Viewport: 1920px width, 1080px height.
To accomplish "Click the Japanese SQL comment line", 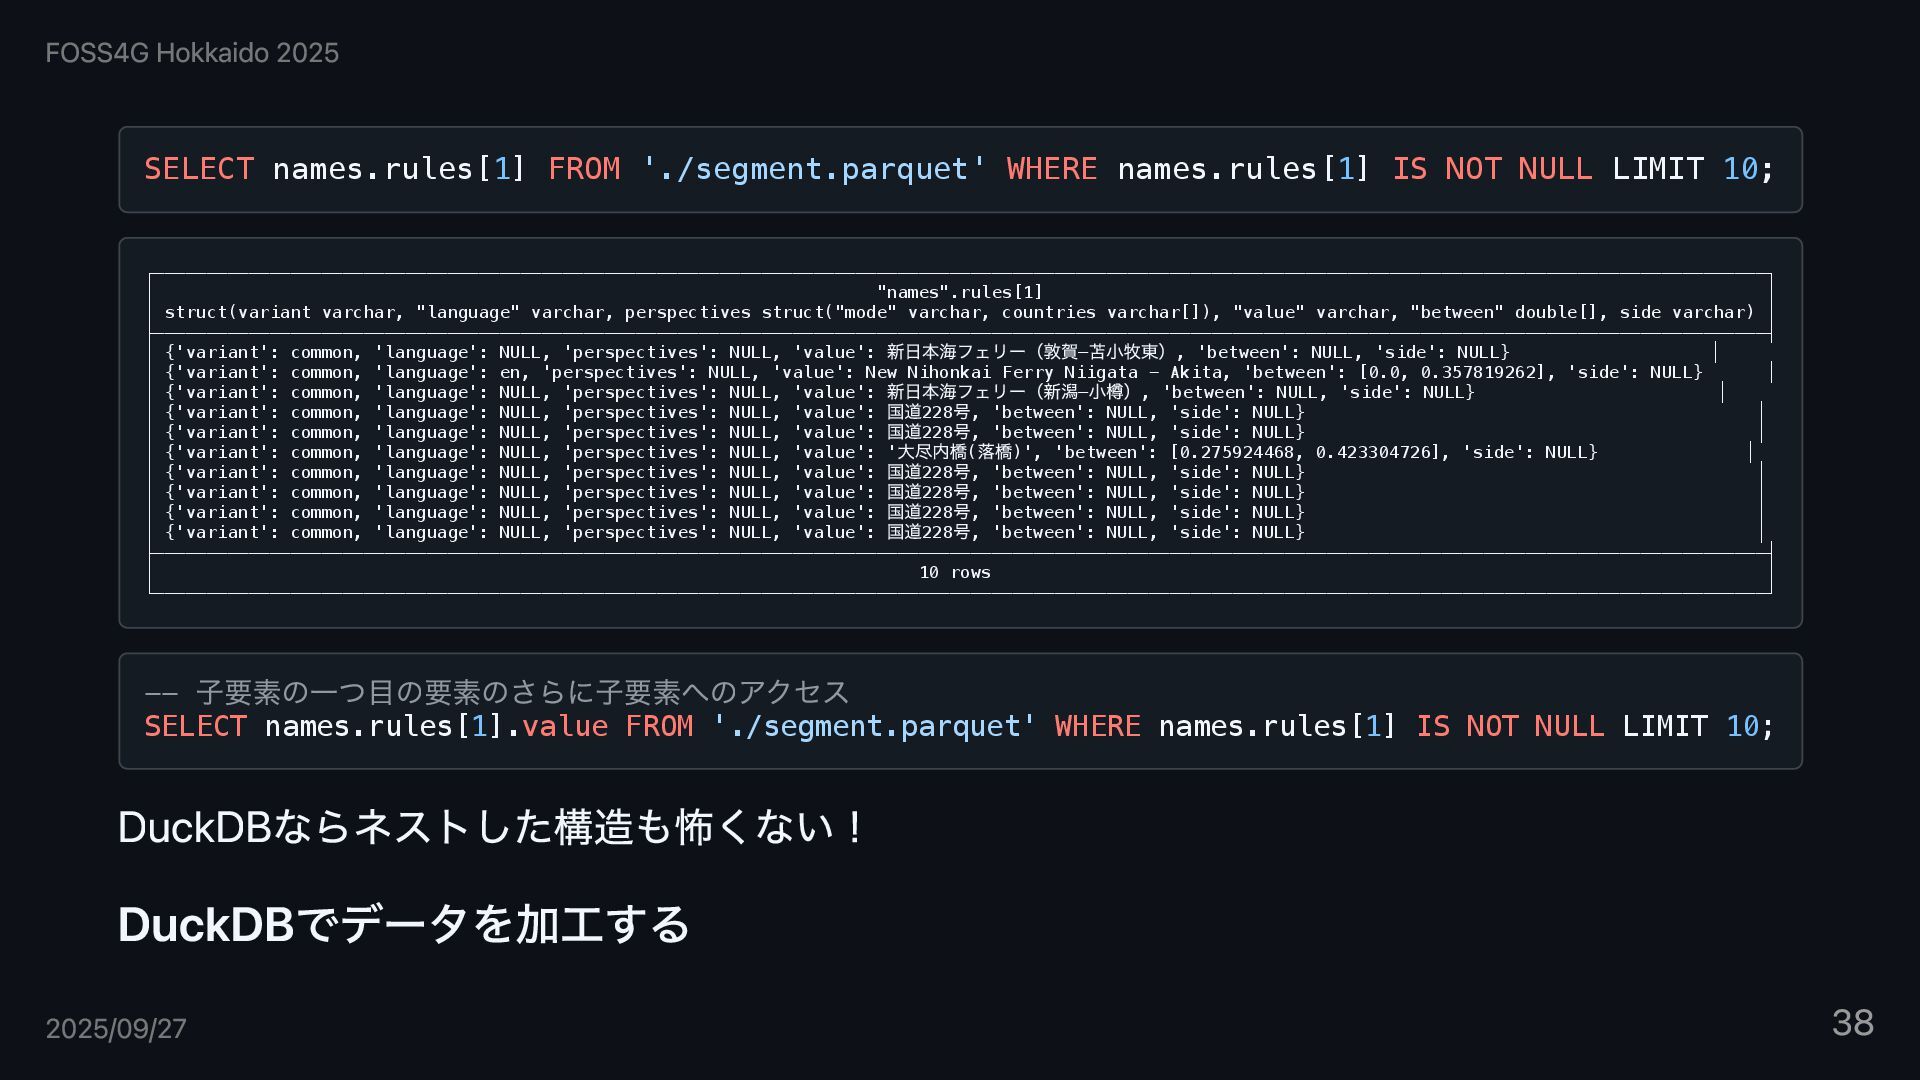I will tap(497, 692).
